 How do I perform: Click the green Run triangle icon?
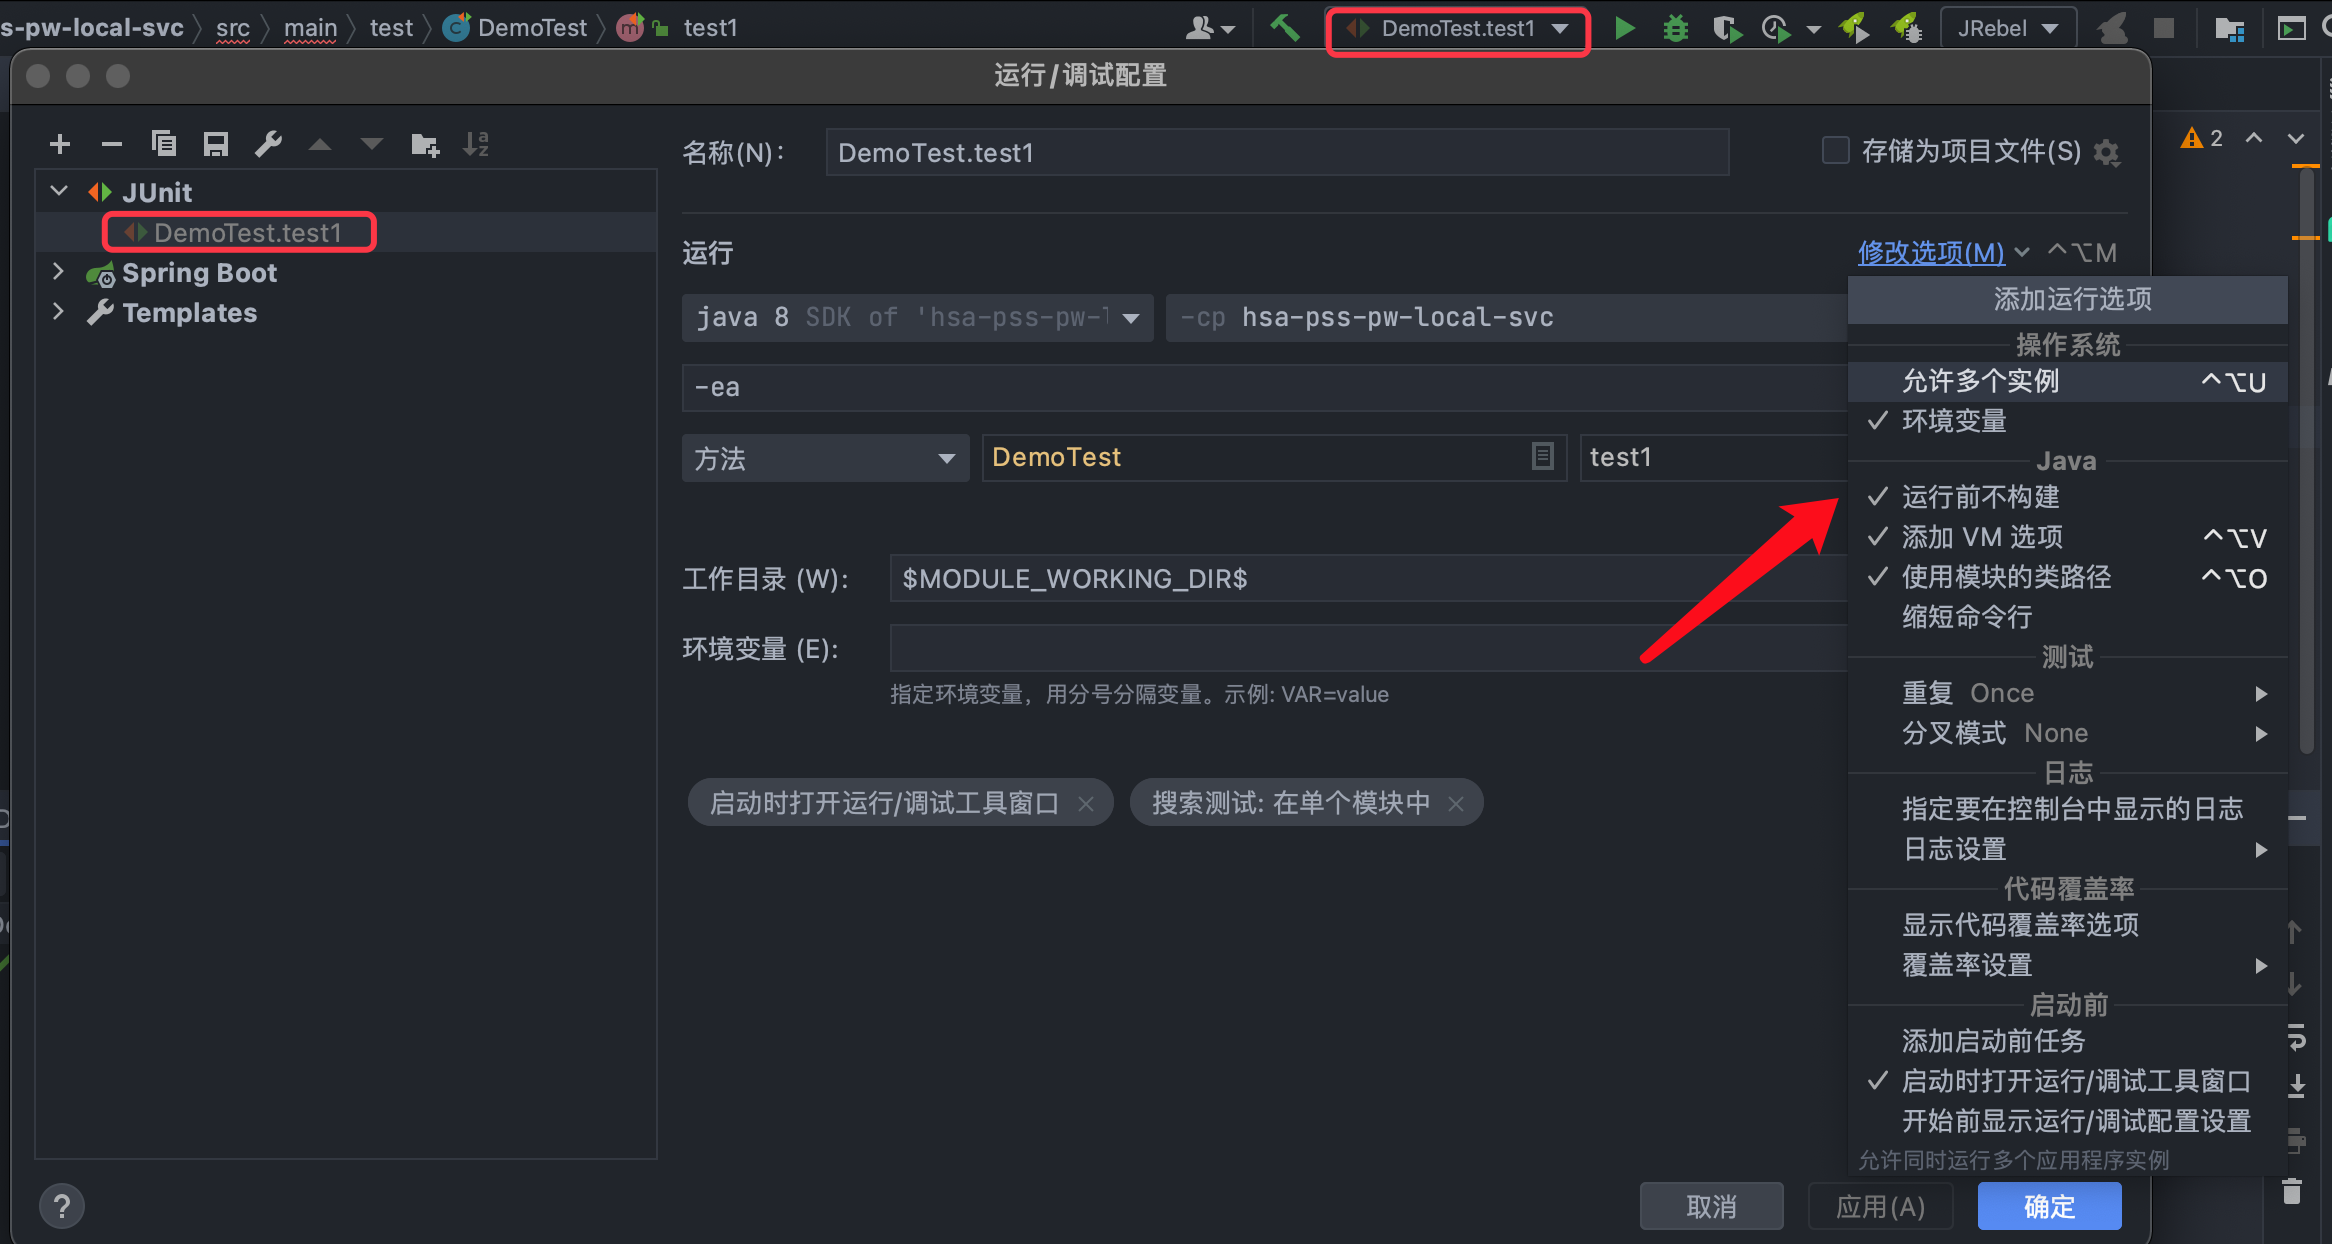click(x=1625, y=28)
